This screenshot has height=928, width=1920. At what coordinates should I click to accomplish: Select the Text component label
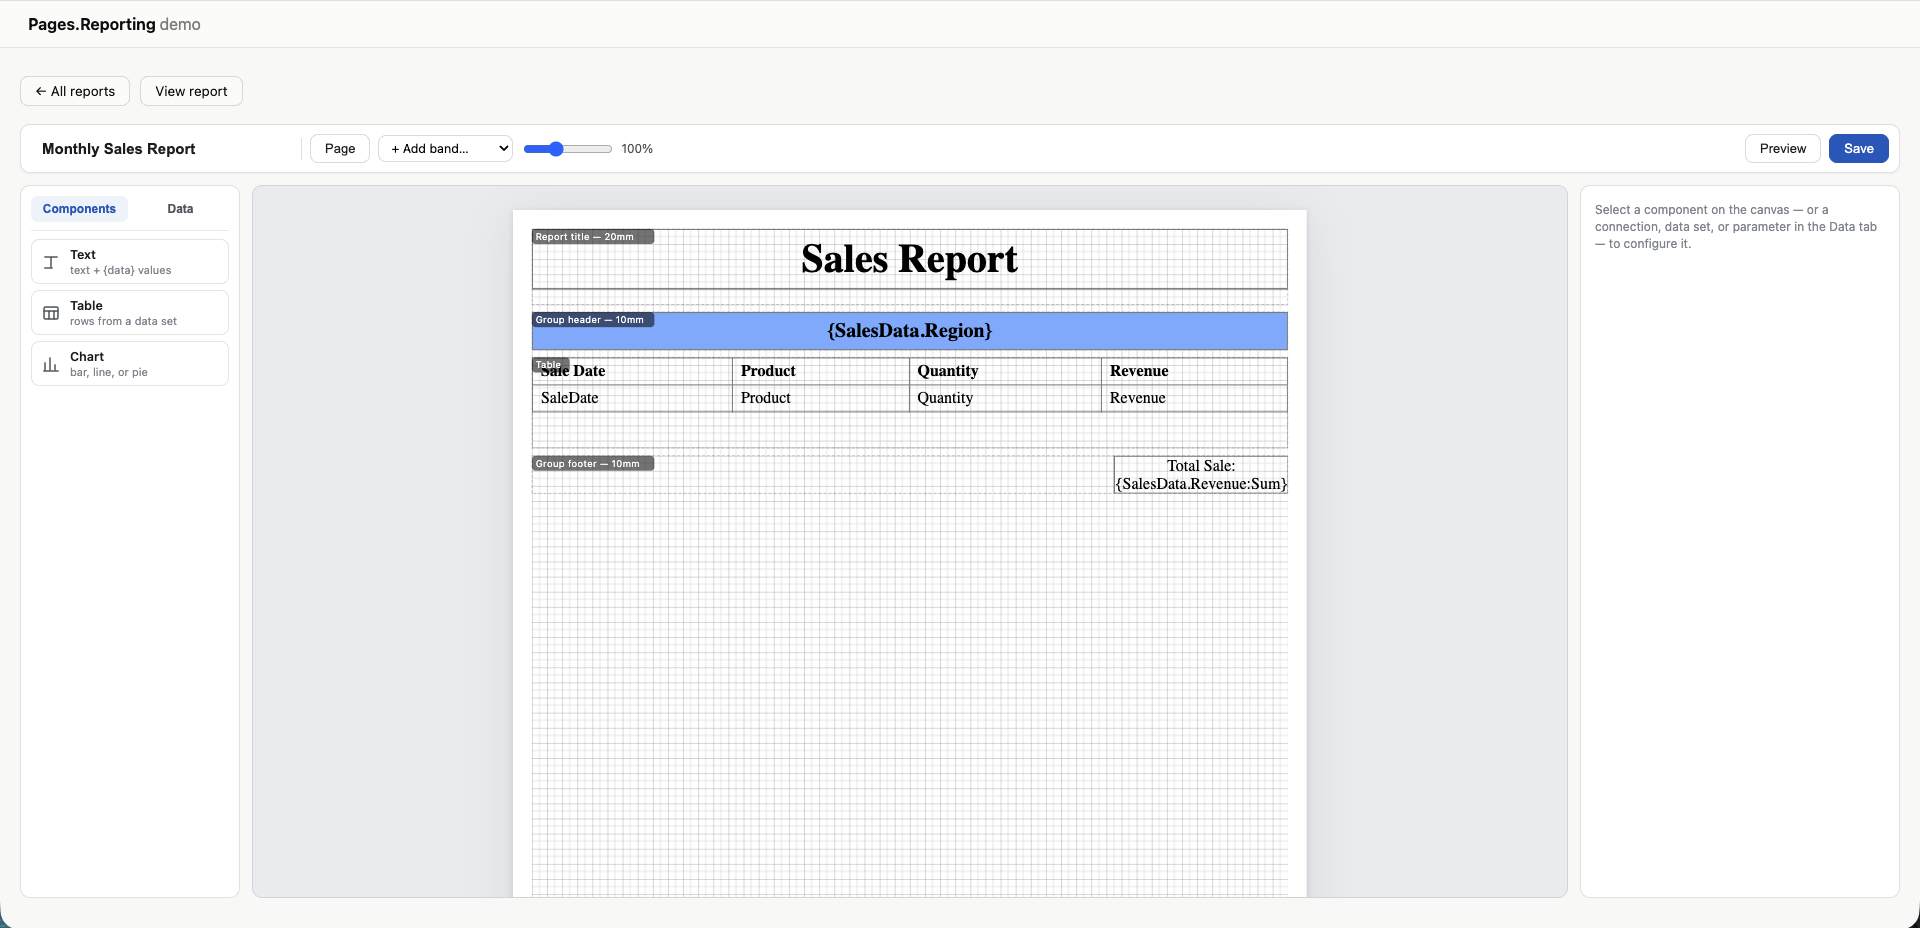coord(83,255)
